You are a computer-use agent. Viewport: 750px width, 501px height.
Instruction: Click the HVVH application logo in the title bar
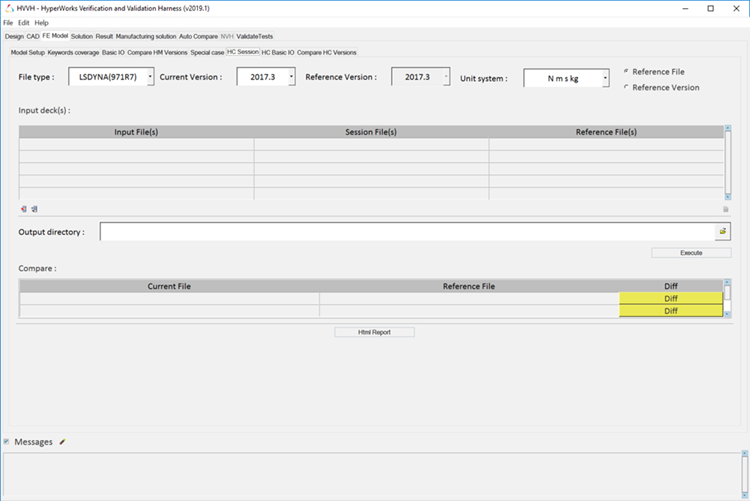[x=8, y=8]
